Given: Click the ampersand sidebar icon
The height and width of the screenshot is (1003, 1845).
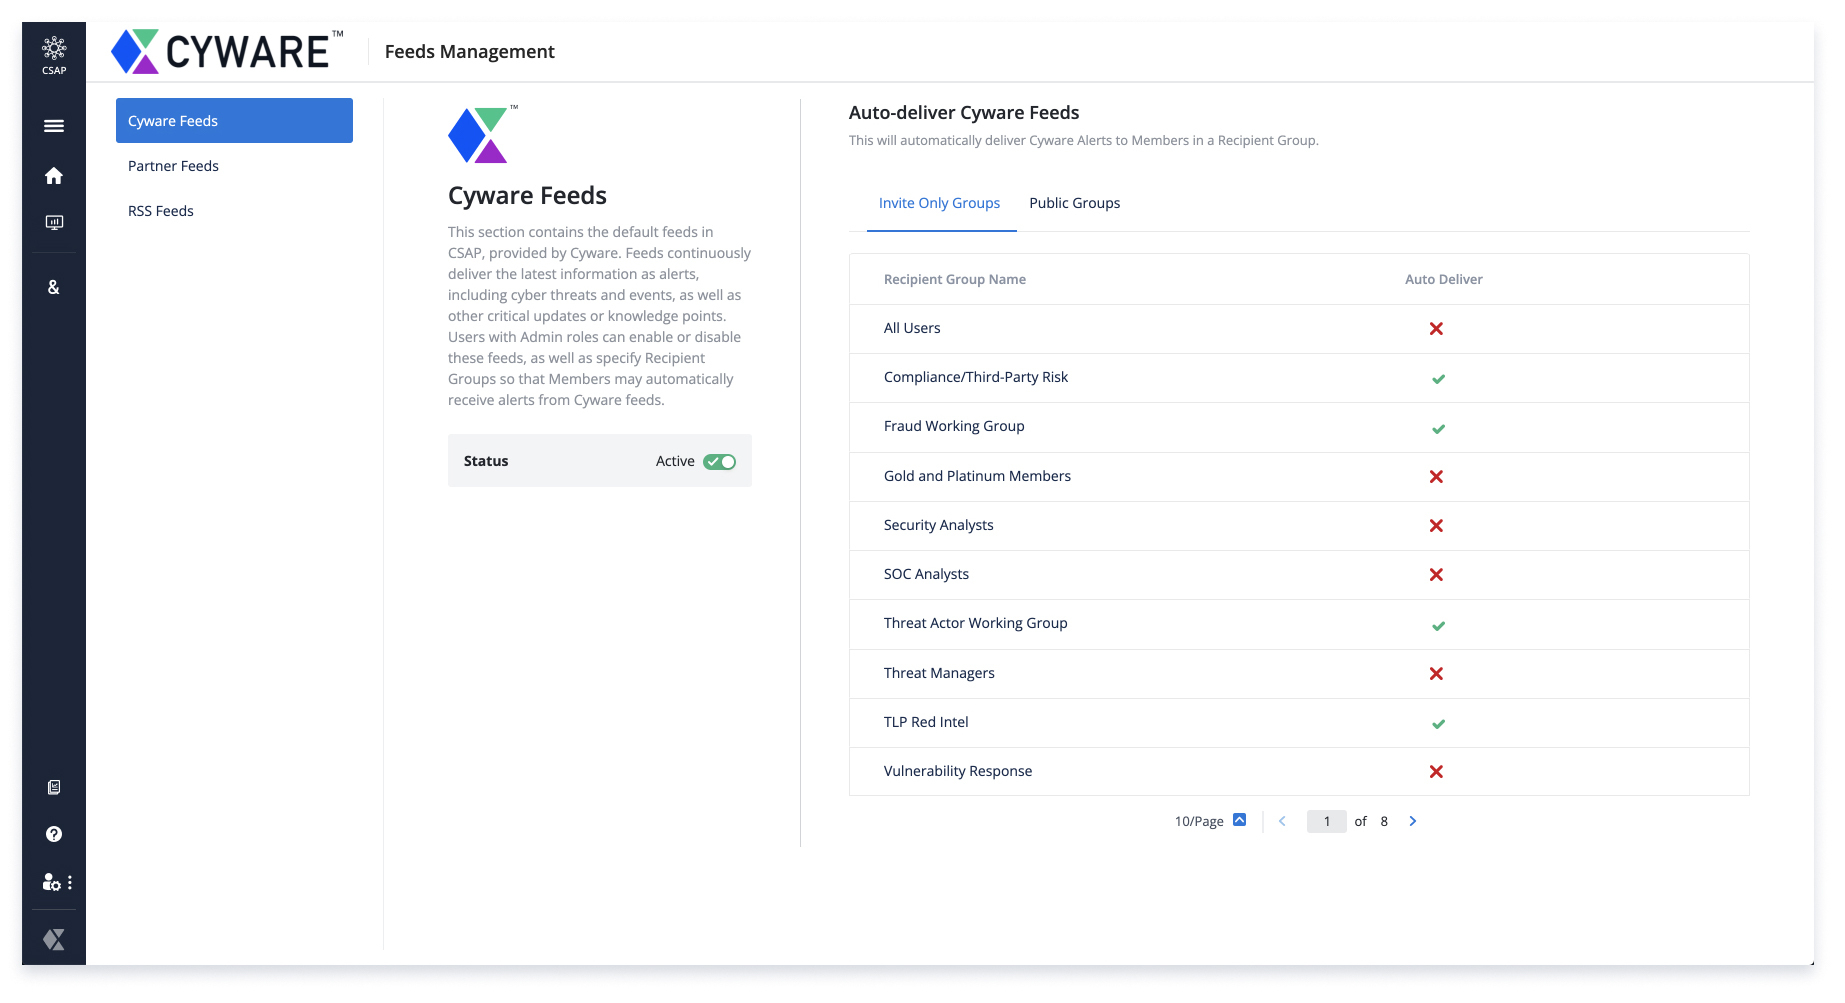Looking at the screenshot, I should 54,287.
